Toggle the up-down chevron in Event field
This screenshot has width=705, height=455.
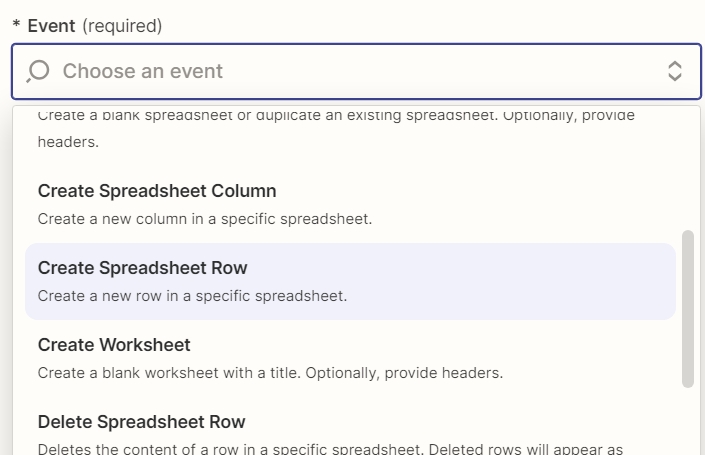click(x=674, y=71)
